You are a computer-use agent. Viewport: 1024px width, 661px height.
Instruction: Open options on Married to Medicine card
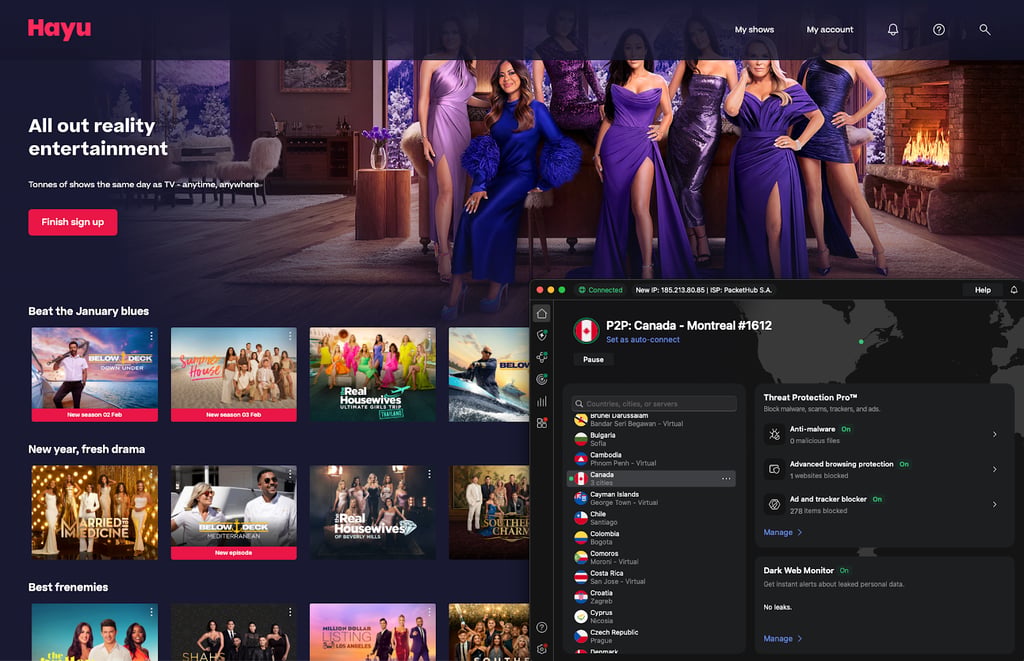(152, 474)
